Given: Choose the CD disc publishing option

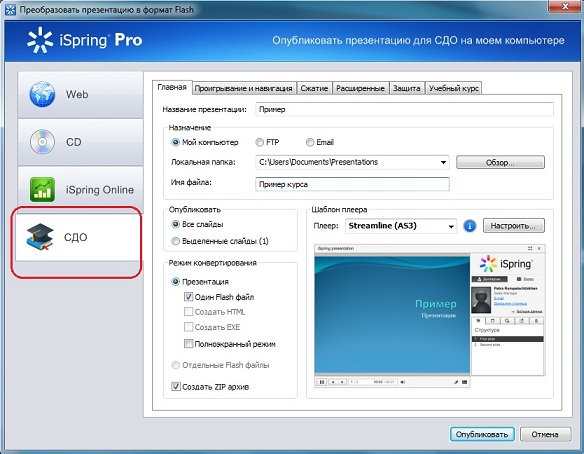Looking at the screenshot, I should (x=80, y=142).
